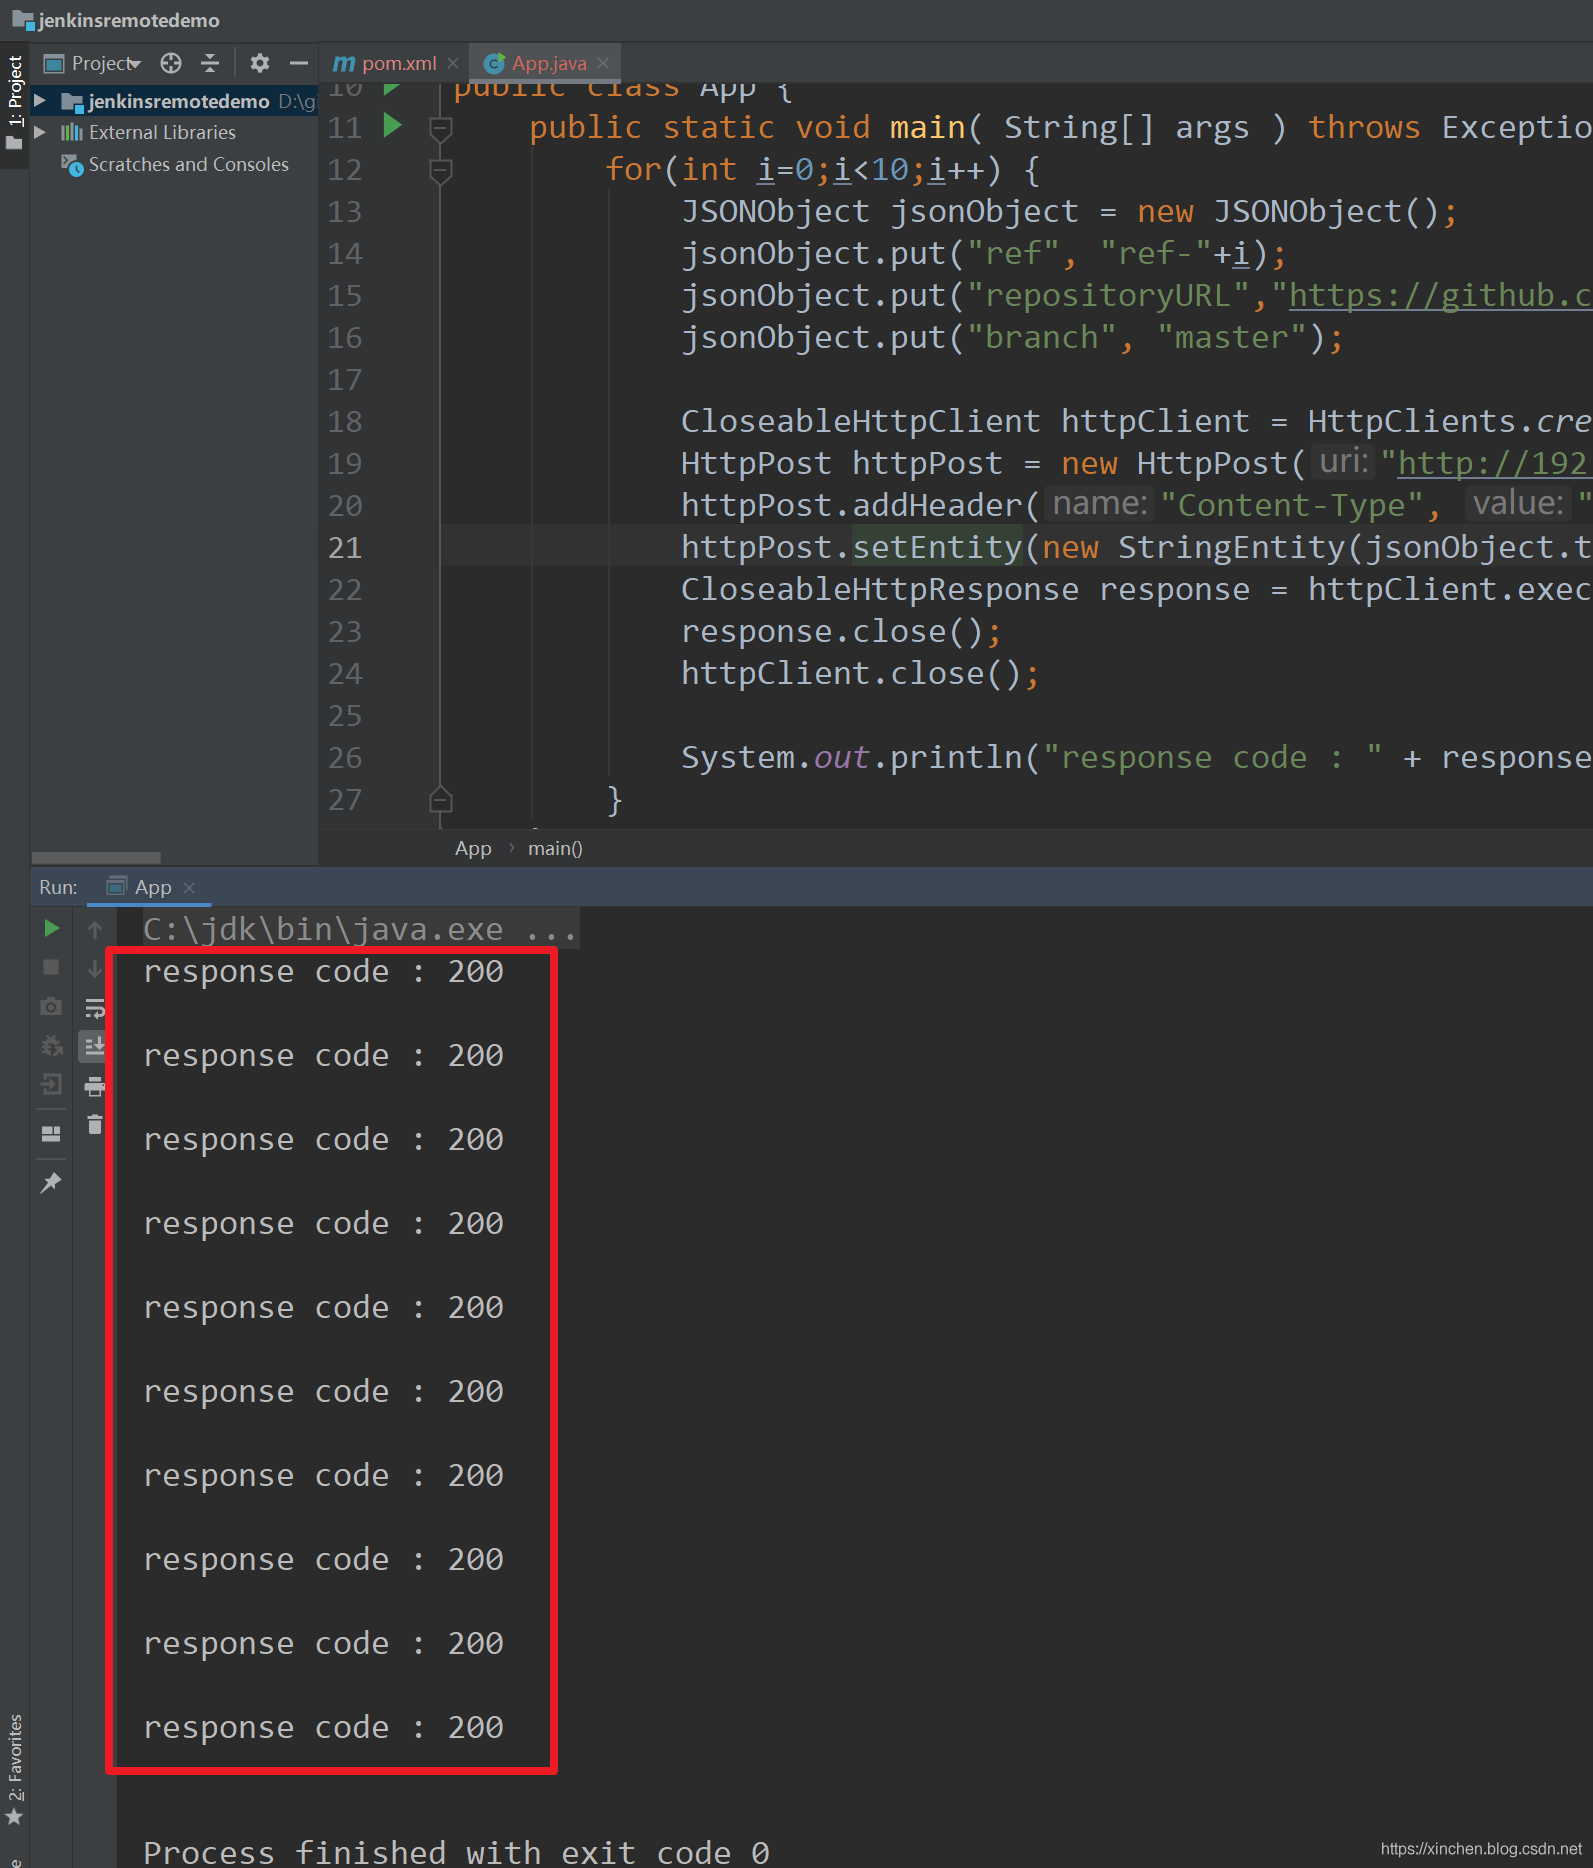The image size is (1593, 1868).
Task: Expand the jenkinsremotedemo project node
Action: pyautogui.click(x=40, y=101)
